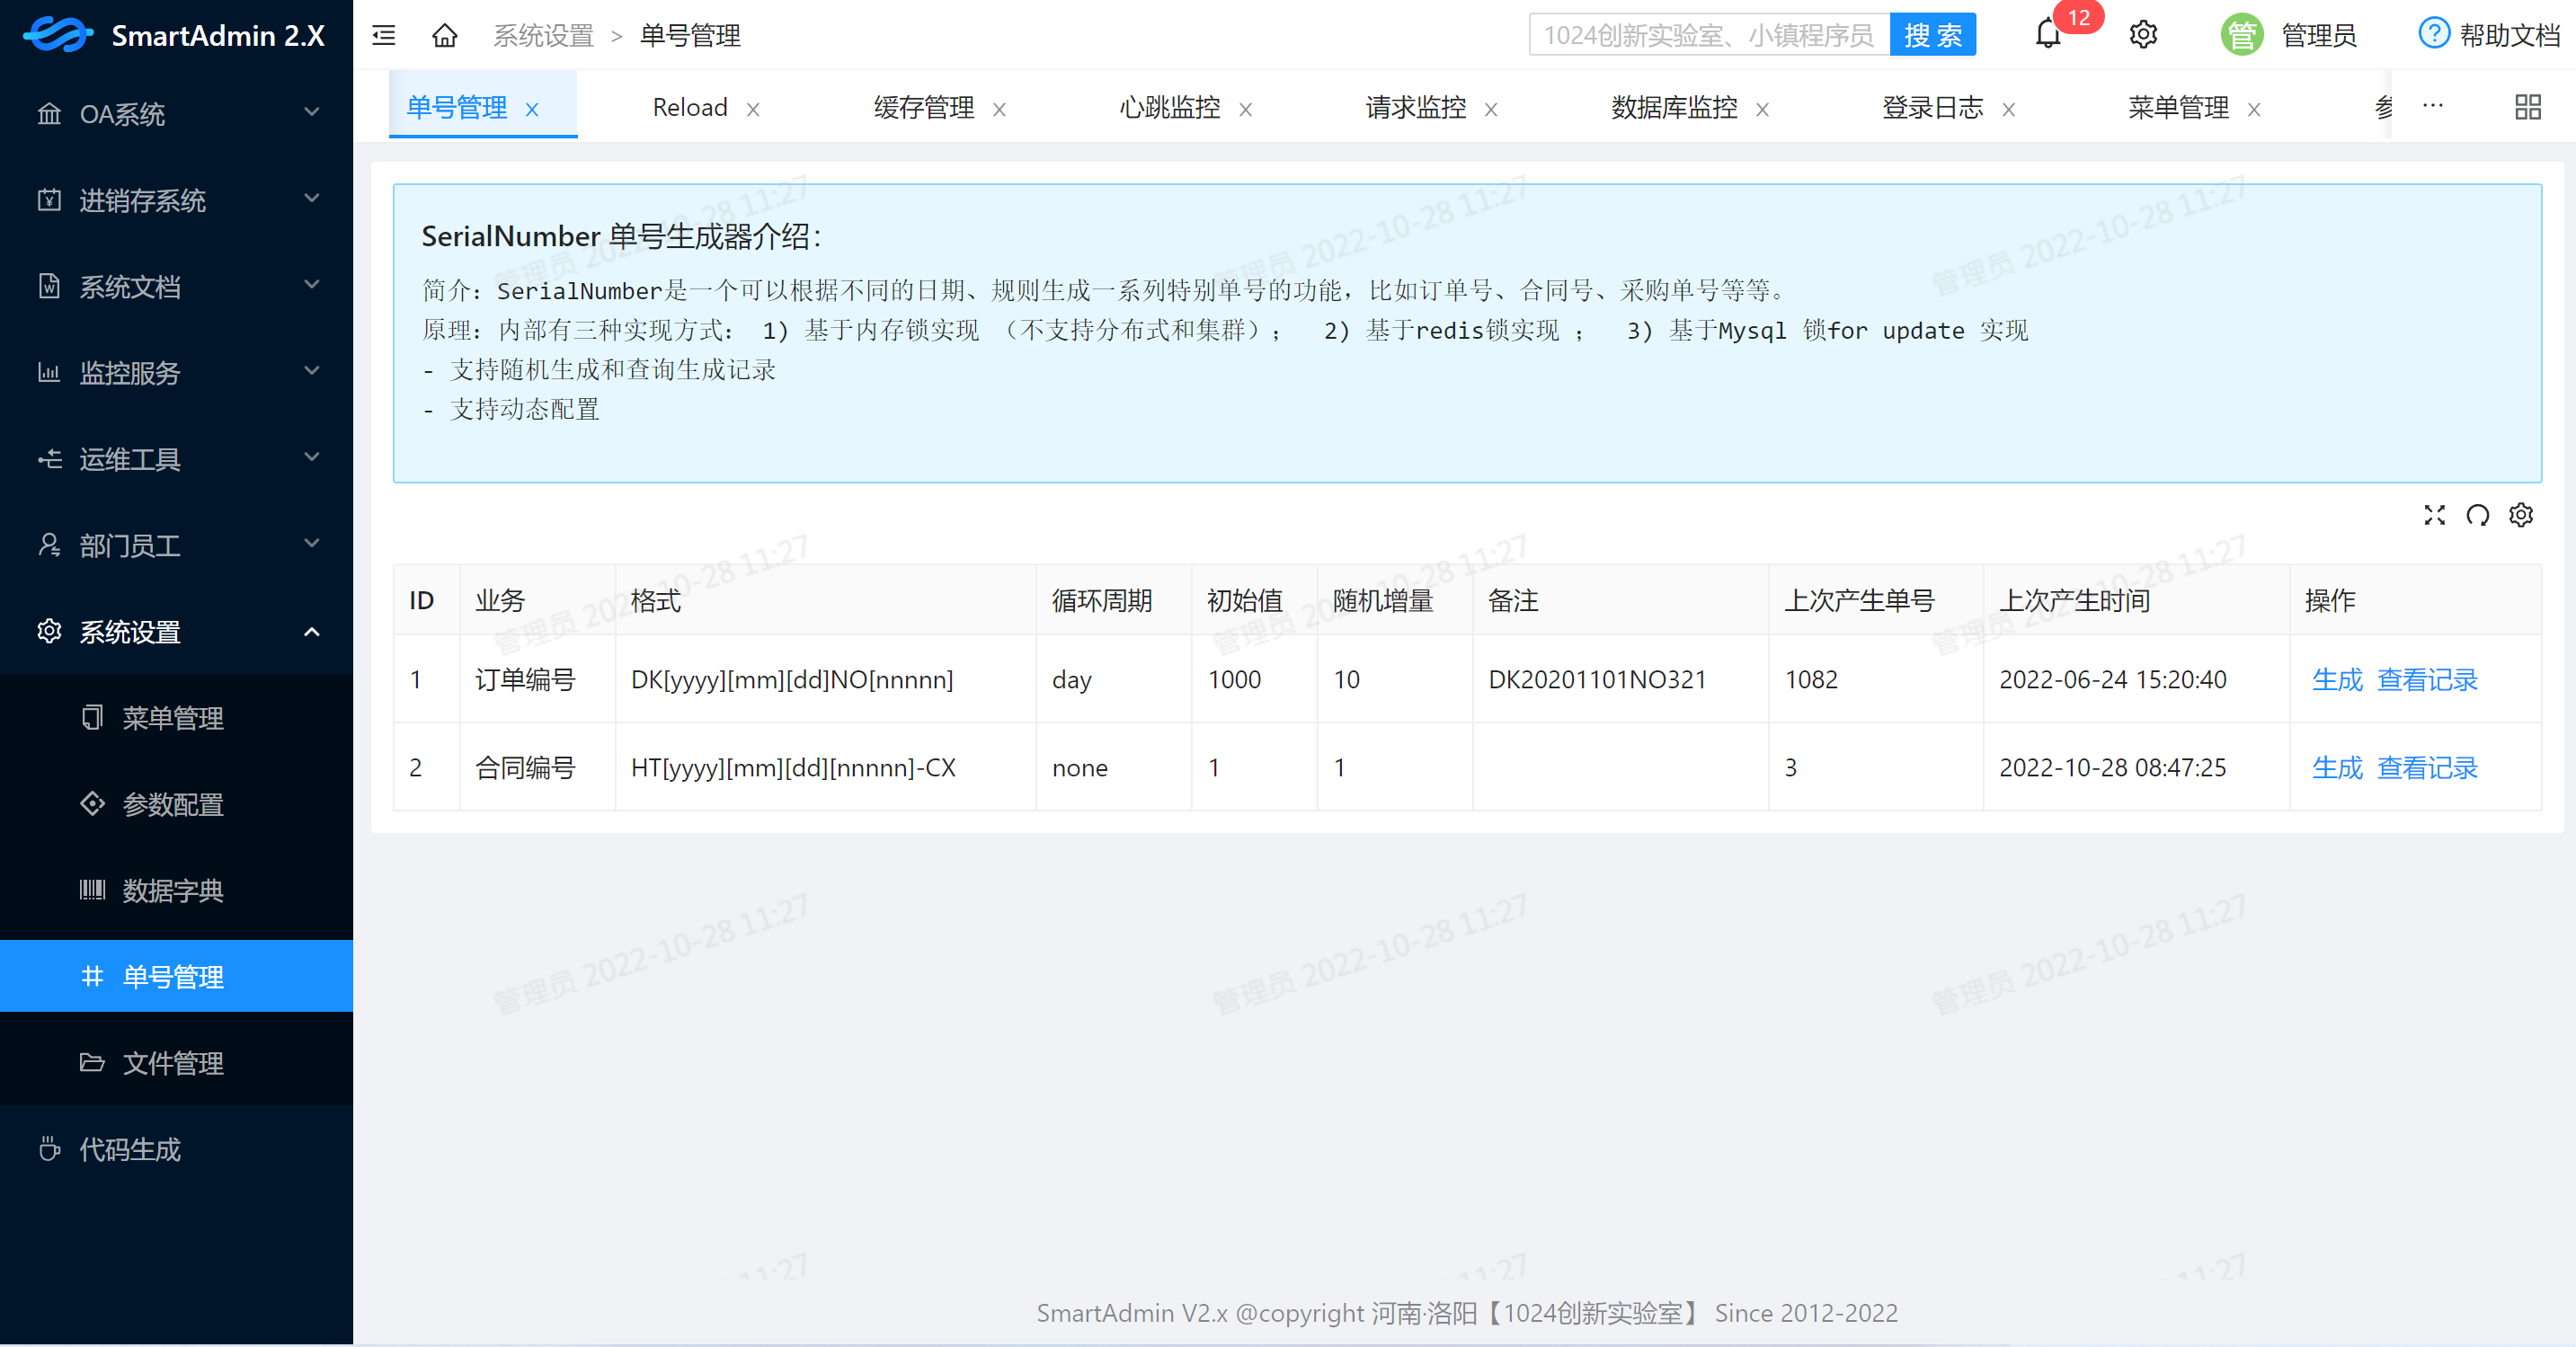Screen dimensions: 2576x1347
Task: Close the Reload tab
Action: coord(753,109)
